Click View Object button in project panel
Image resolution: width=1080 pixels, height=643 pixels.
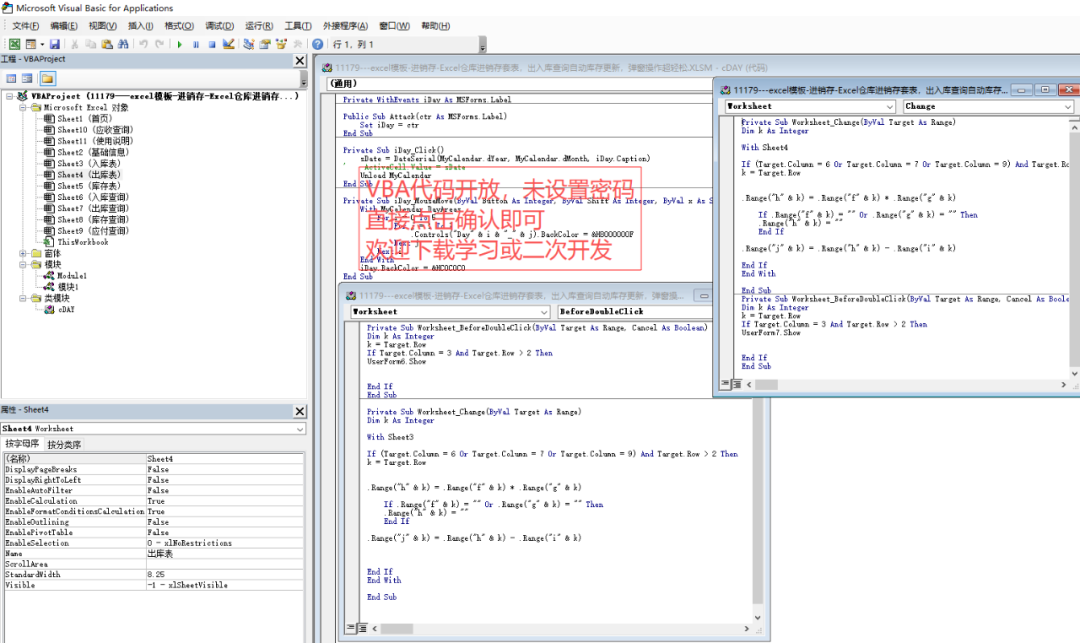click(29, 78)
